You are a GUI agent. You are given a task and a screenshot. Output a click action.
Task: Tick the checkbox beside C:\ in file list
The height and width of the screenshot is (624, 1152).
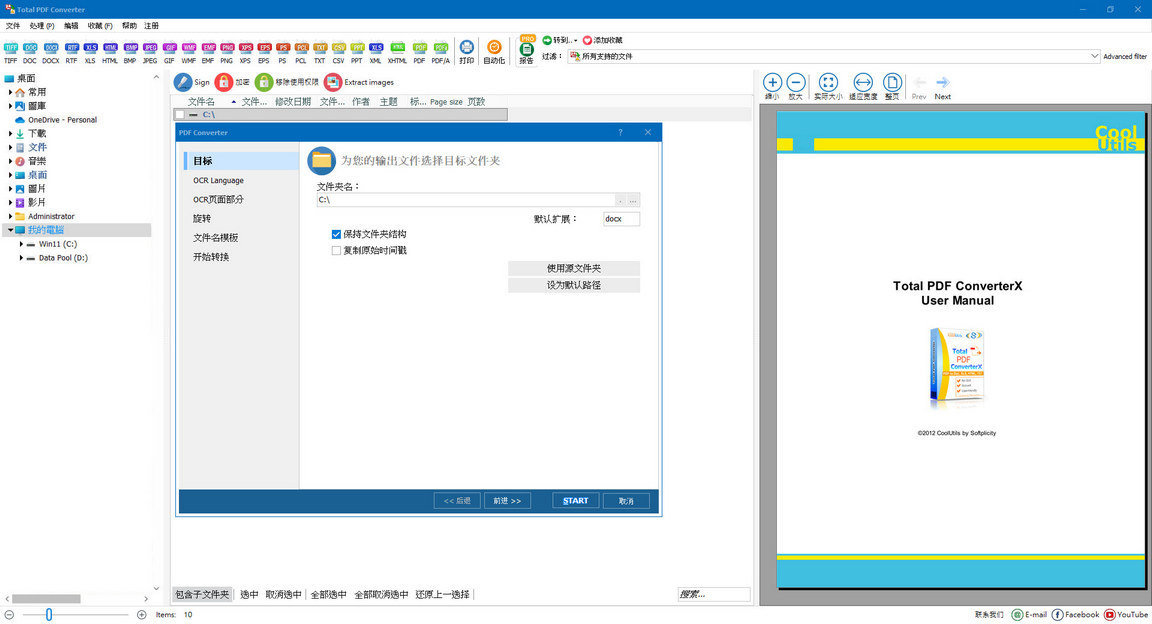point(180,115)
